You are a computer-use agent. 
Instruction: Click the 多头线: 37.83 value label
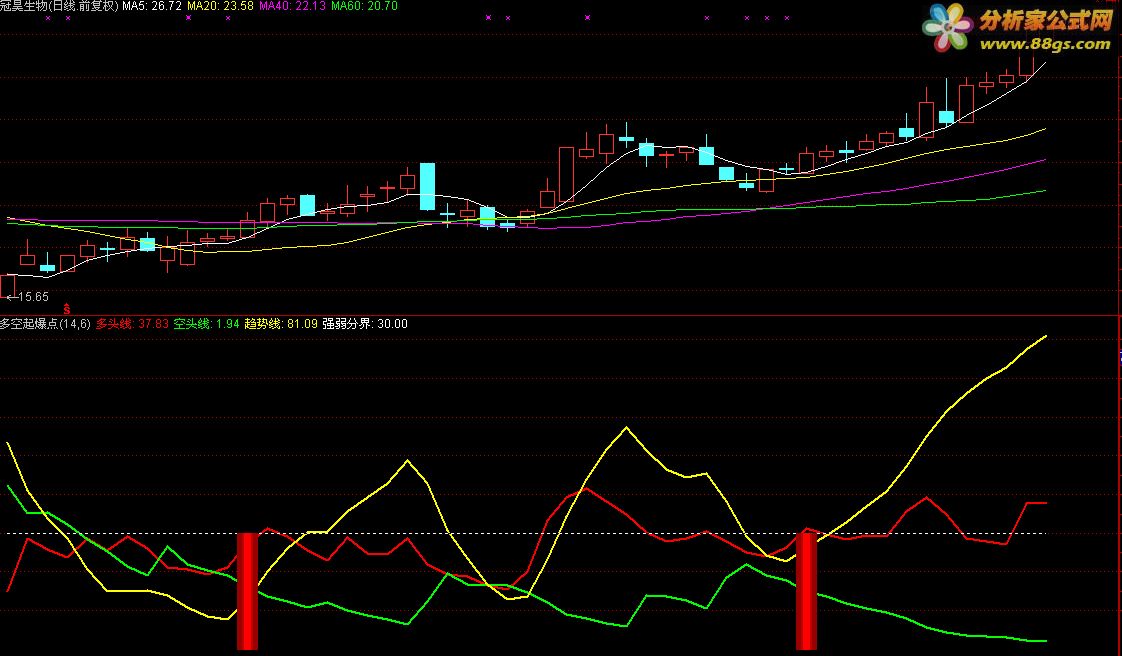tap(132, 324)
